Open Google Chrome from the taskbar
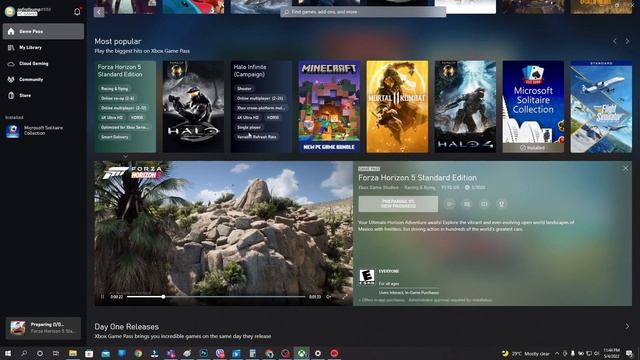The width and height of the screenshot is (640, 360). pyautogui.click(x=138, y=353)
